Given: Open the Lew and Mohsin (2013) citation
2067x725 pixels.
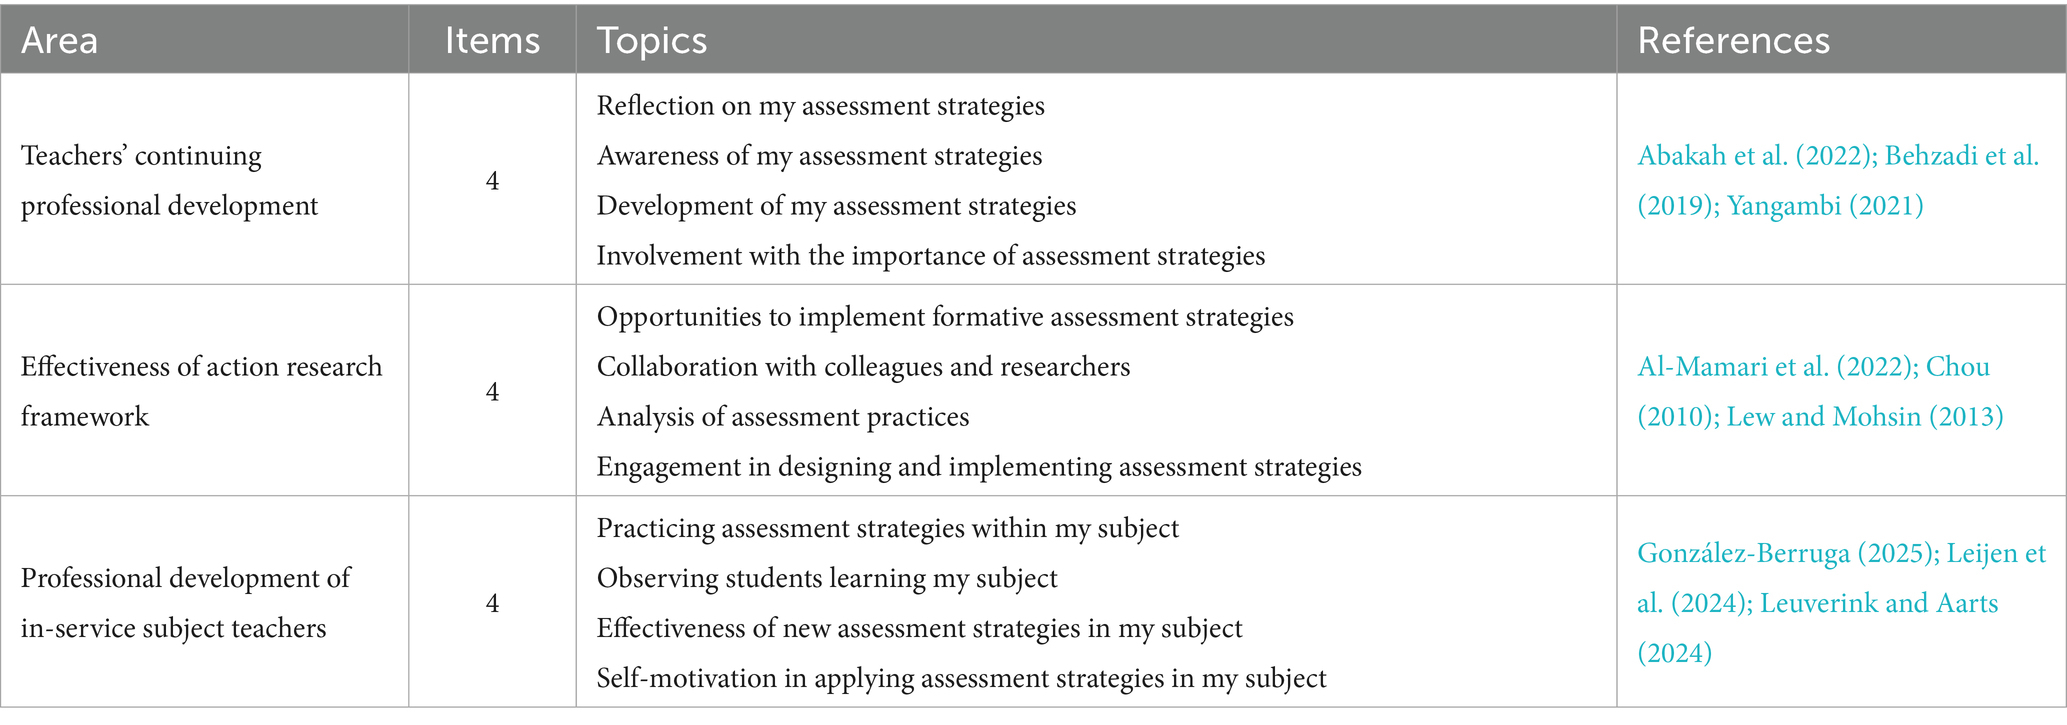Looking at the screenshot, I should pos(1864,417).
